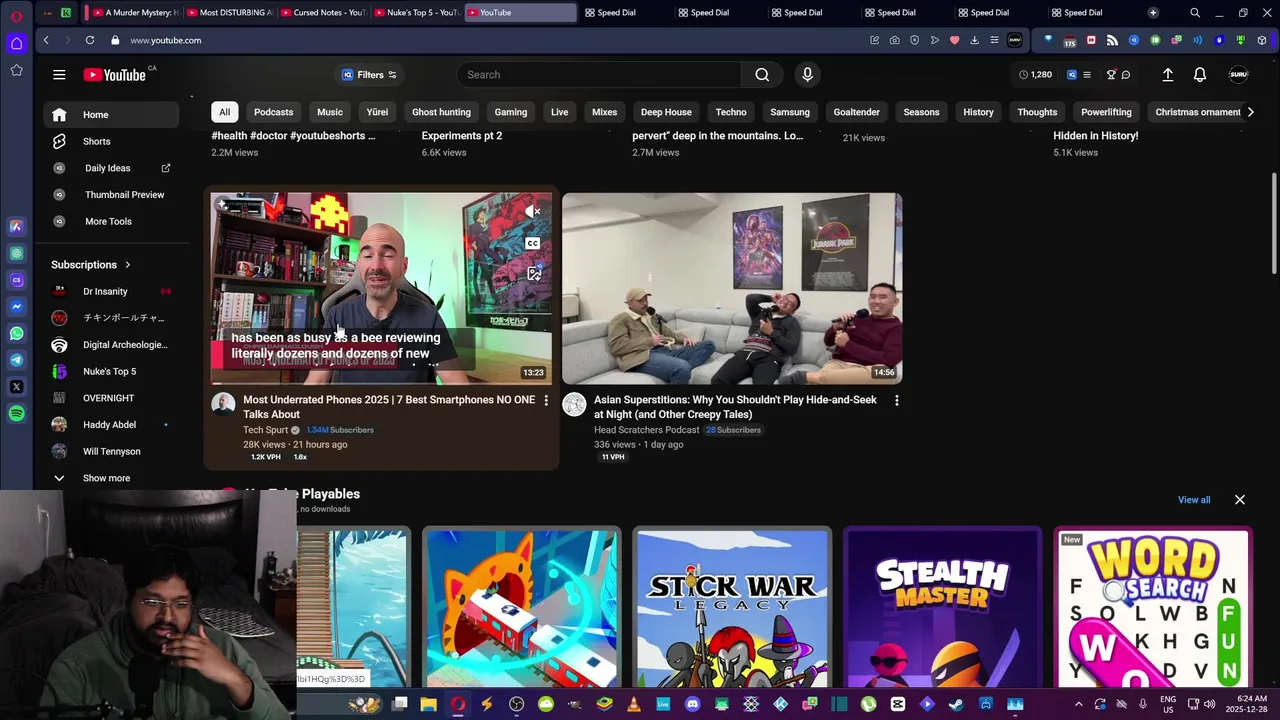
Task: Select the All filter chip
Action: 224,112
